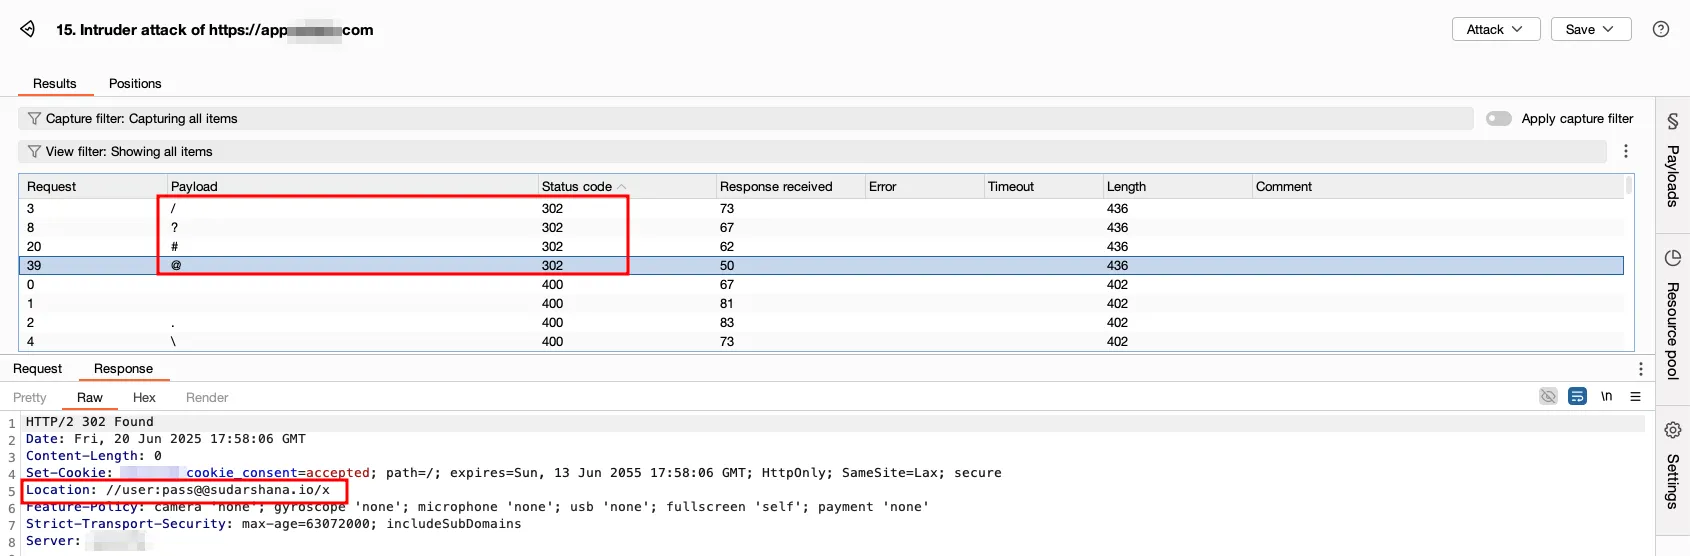
Task: Toggle the \n show newlines button
Action: (x=1606, y=396)
